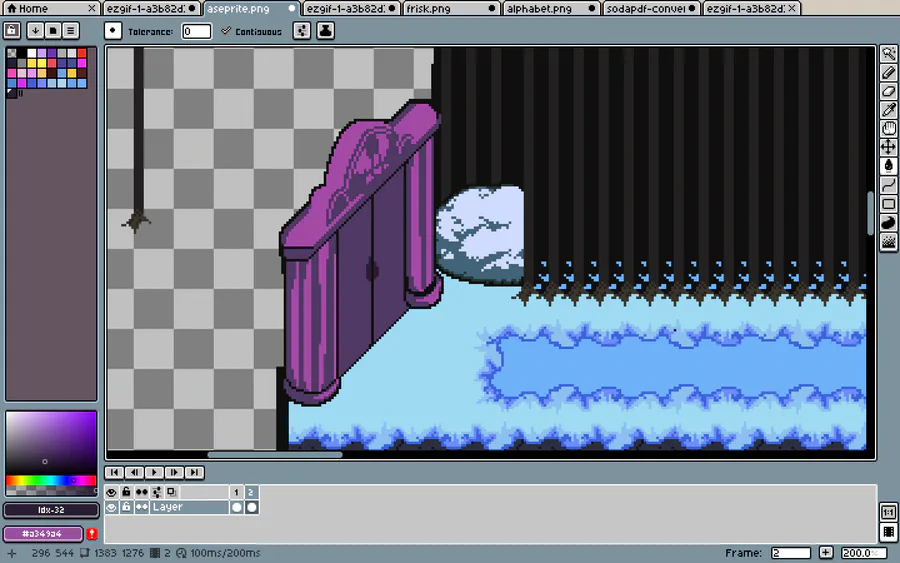Select the Magic Wand tool

click(889, 53)
